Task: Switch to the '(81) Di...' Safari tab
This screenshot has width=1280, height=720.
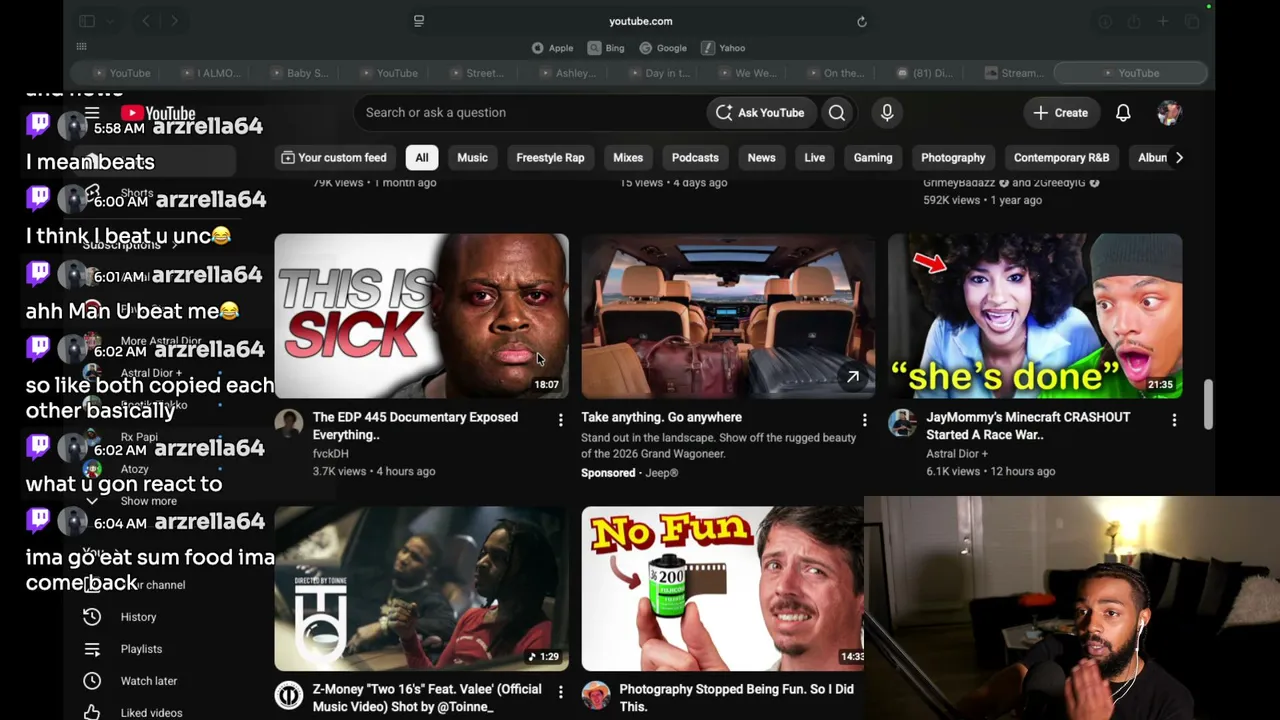Action: [925, 73]
